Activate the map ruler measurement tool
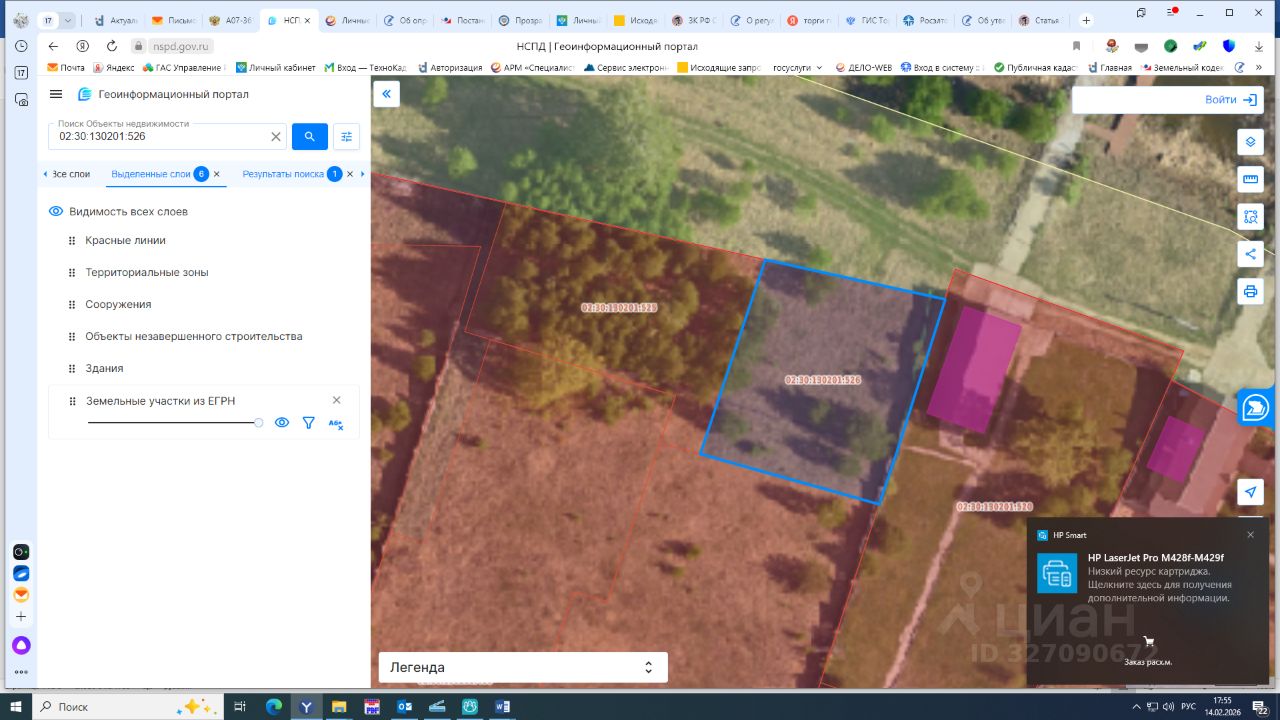 [x=1250, y=179]
